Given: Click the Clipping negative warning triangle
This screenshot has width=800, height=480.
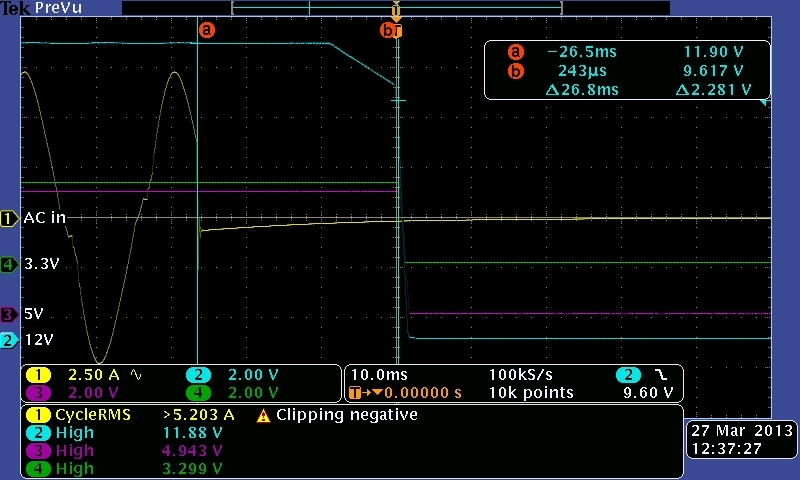Looking at the screenshot, I should click(263, 415).
